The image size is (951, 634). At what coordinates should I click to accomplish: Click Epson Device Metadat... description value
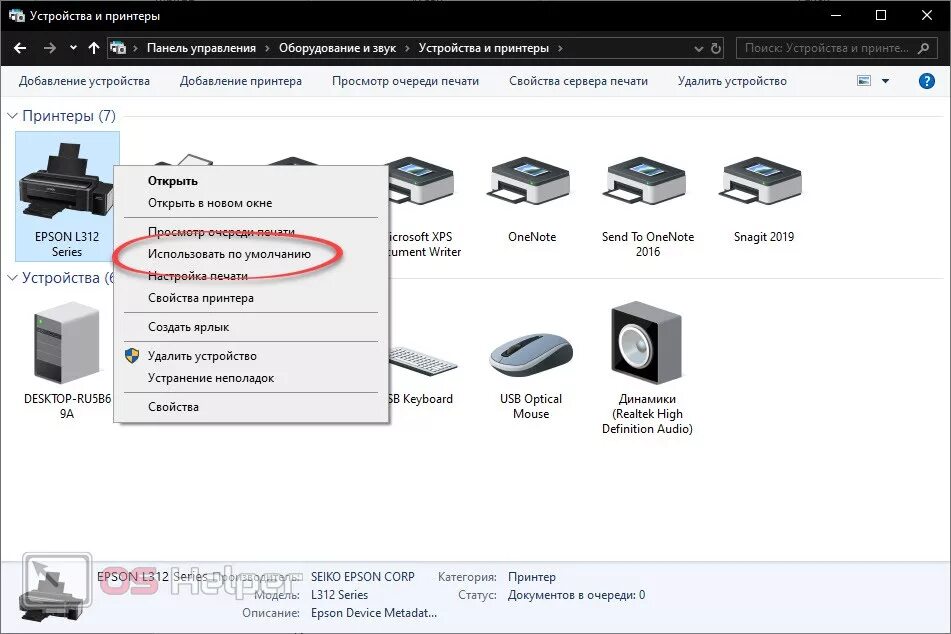374,613
